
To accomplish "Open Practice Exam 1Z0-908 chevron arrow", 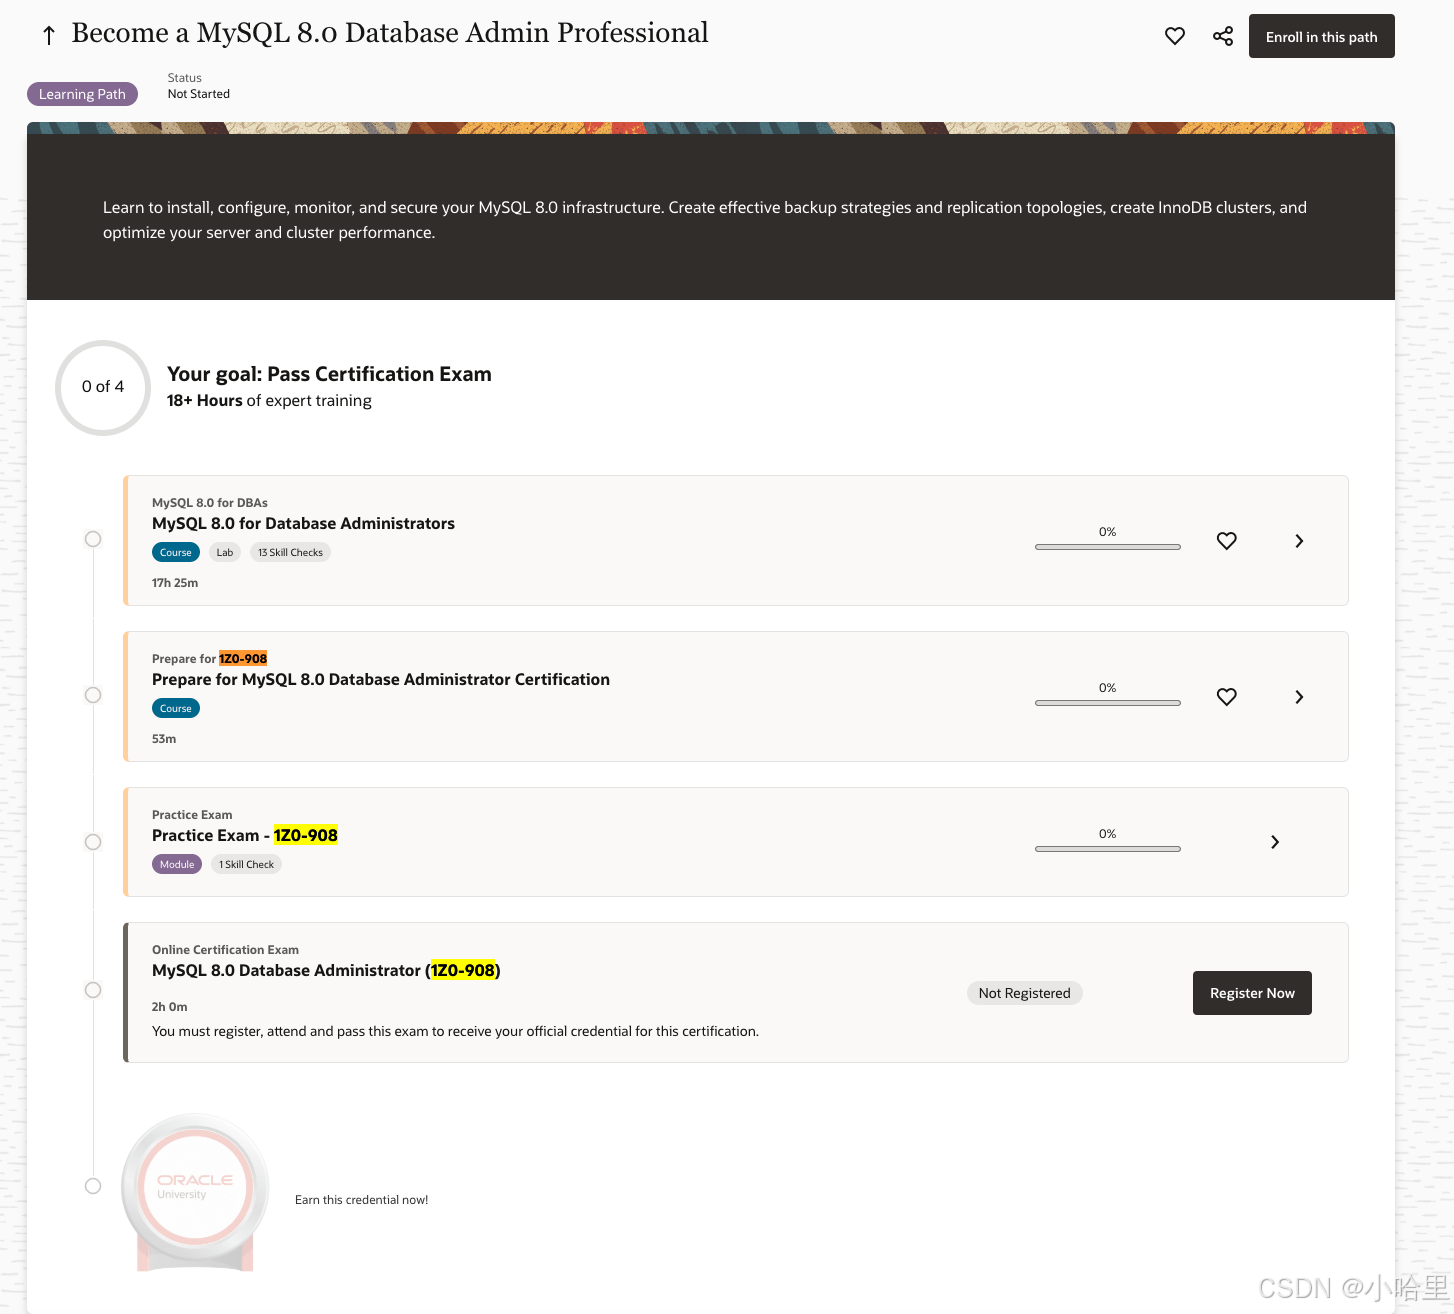I will coord(1275,842).
